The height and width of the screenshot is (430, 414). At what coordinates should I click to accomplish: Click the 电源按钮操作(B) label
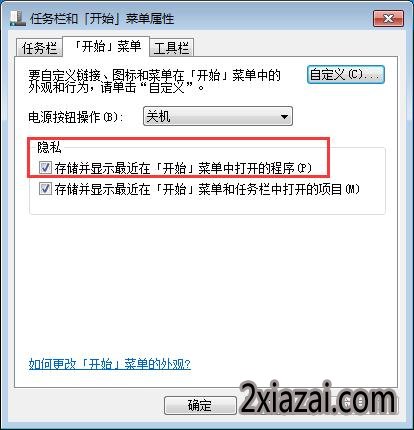click(x=76, y=117)
